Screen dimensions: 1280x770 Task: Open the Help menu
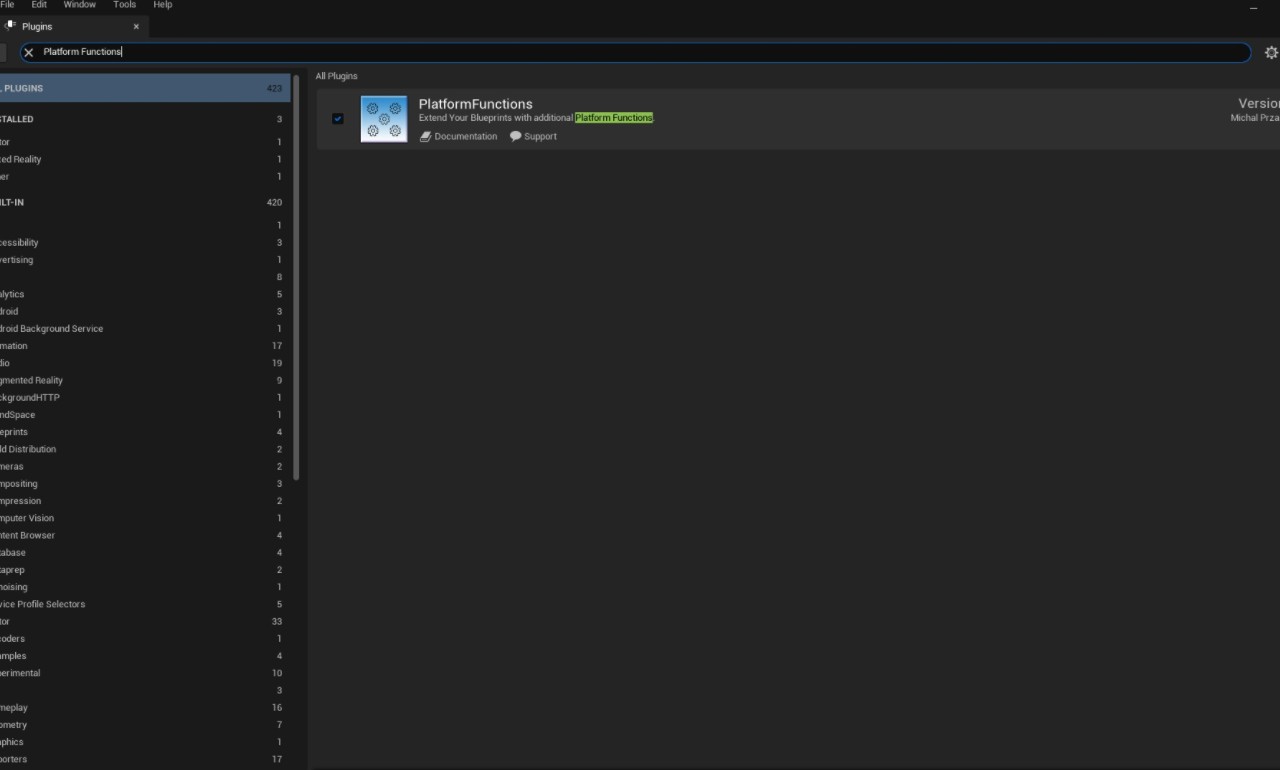[x=162, y=5]
